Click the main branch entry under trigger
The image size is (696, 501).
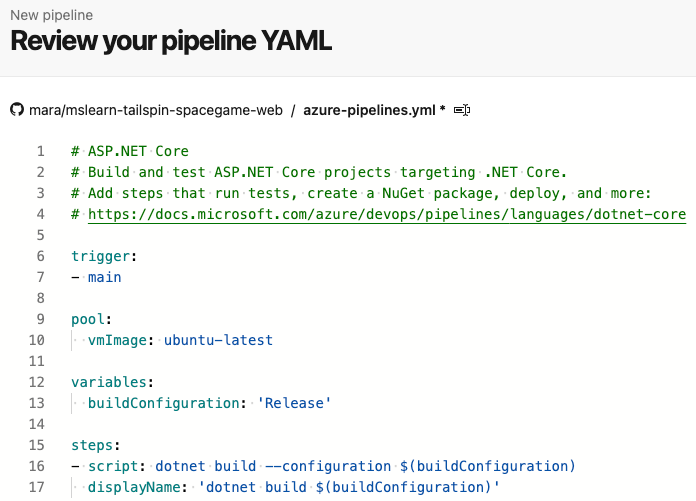click(x=104, y=277)
